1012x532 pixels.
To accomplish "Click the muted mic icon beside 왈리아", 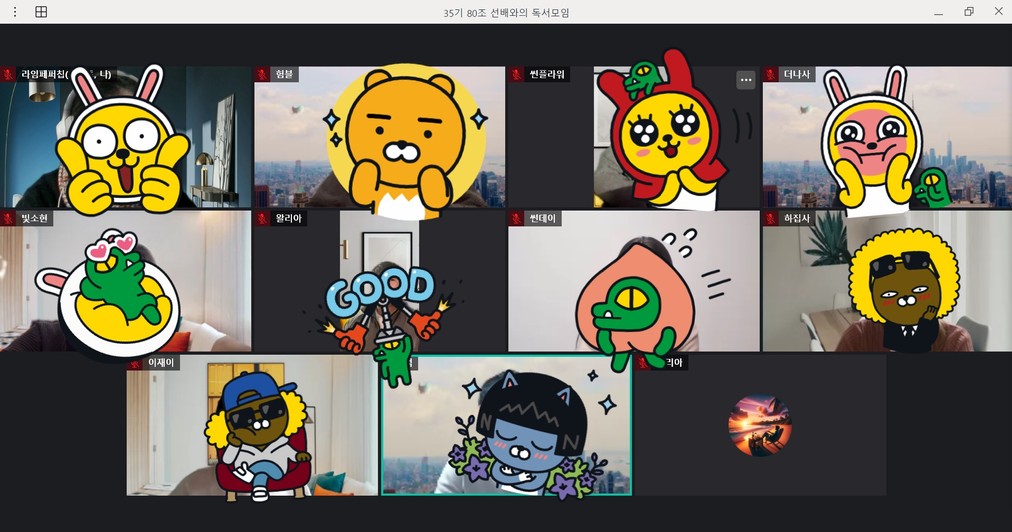I will point(262,218).
